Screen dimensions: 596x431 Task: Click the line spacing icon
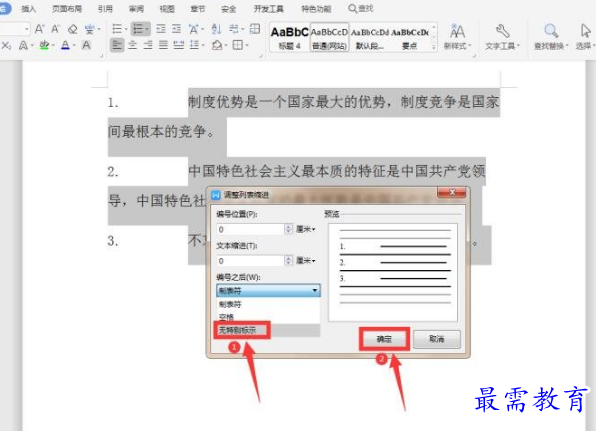(194, 45)
